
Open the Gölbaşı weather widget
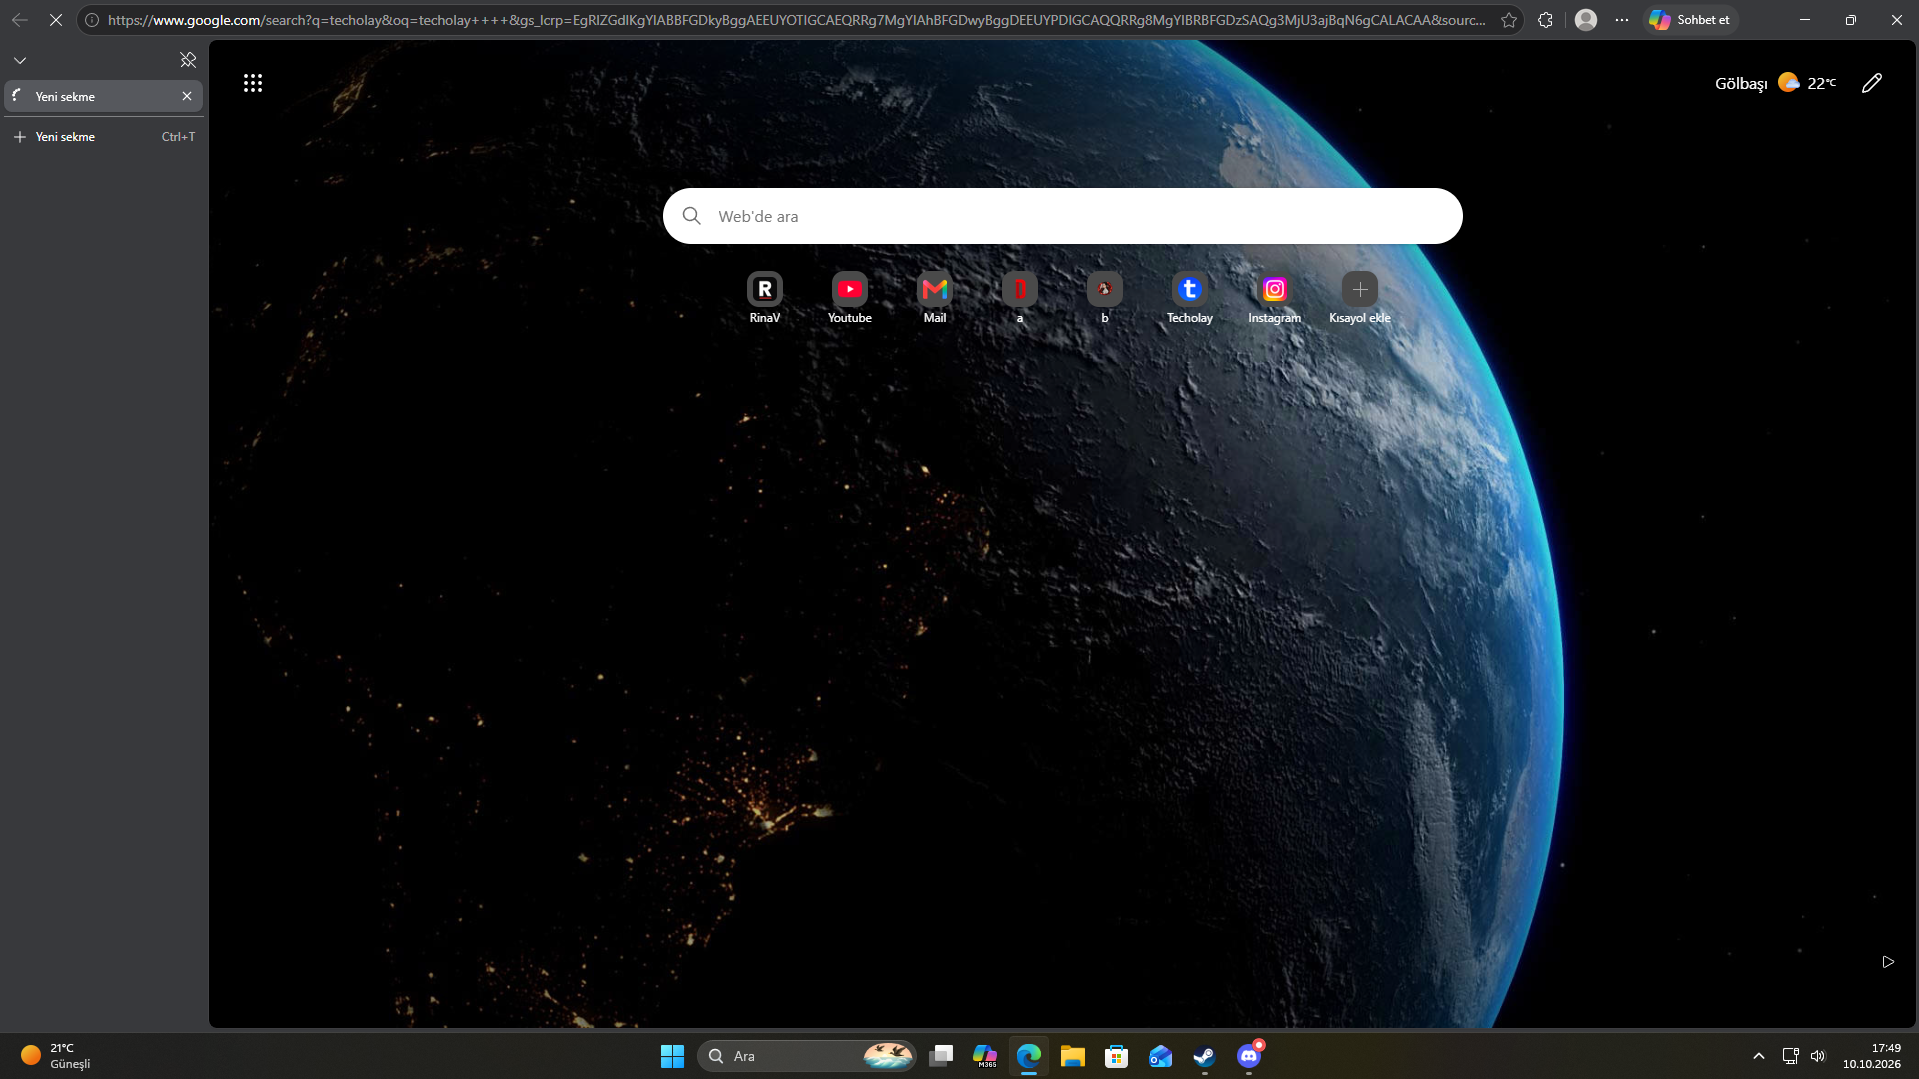pos(1775,83)
